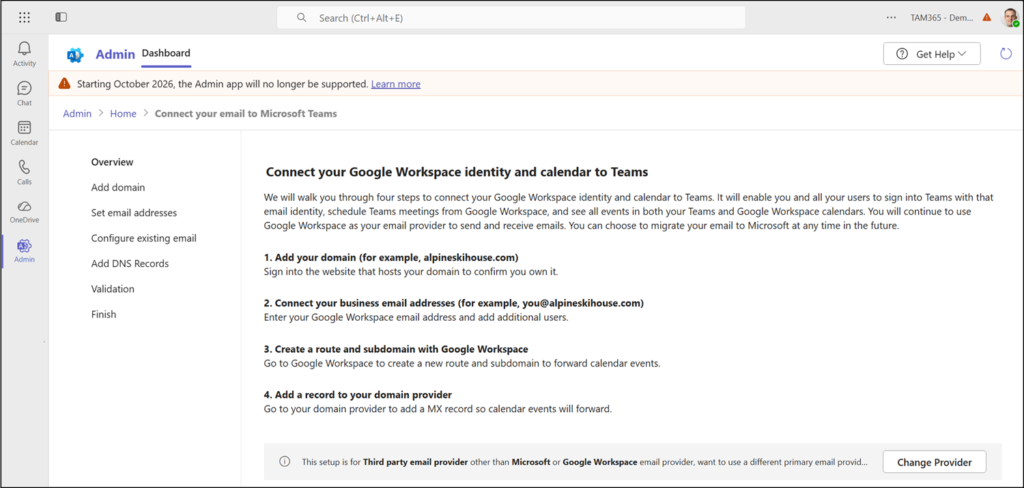Expand the Get Help dropdown
The image size is (1024, 488).
click(x=931, y=54)
